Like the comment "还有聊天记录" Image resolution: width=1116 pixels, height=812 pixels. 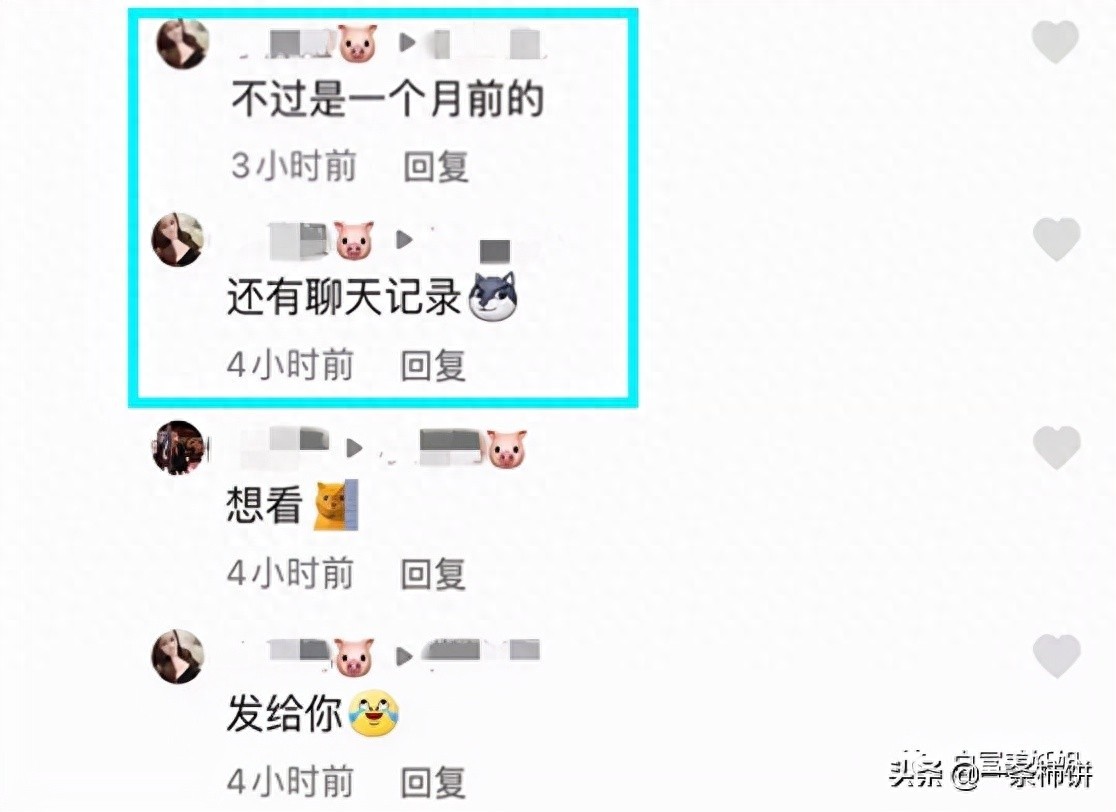coord(1056,238)
